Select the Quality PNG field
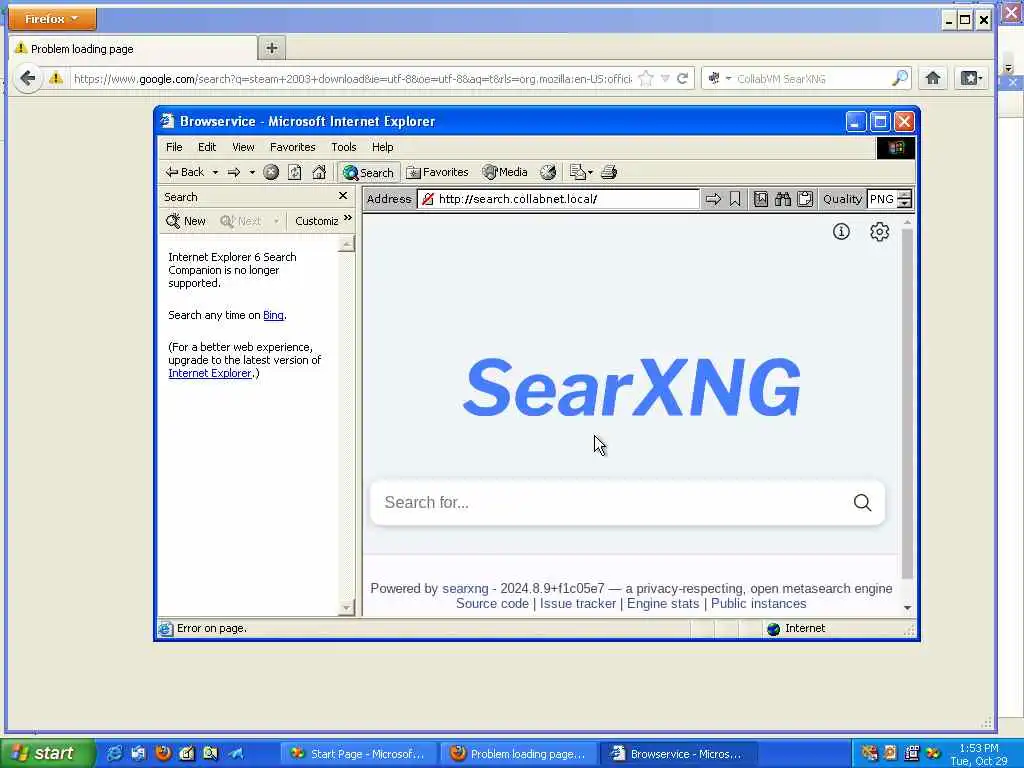Viewport: 1024px width, 768px height. [882, 199]
